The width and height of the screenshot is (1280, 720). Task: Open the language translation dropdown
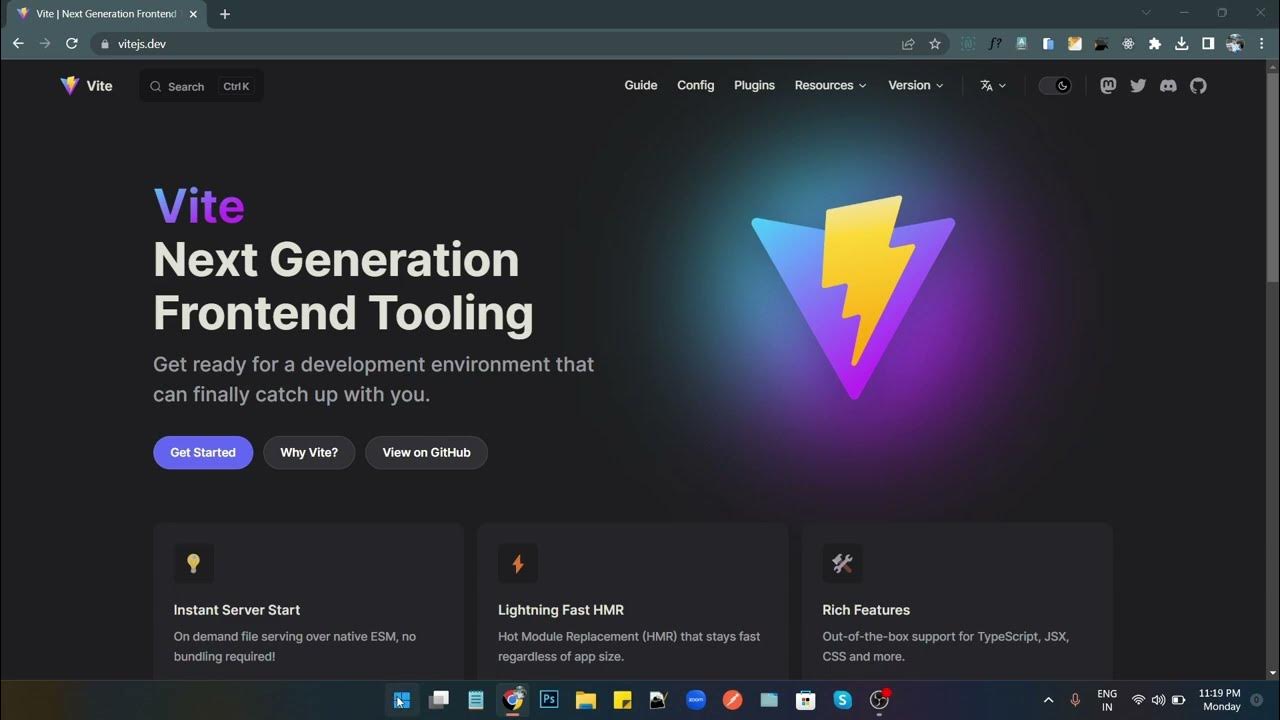pyautogui.click(x=993, y=86)
